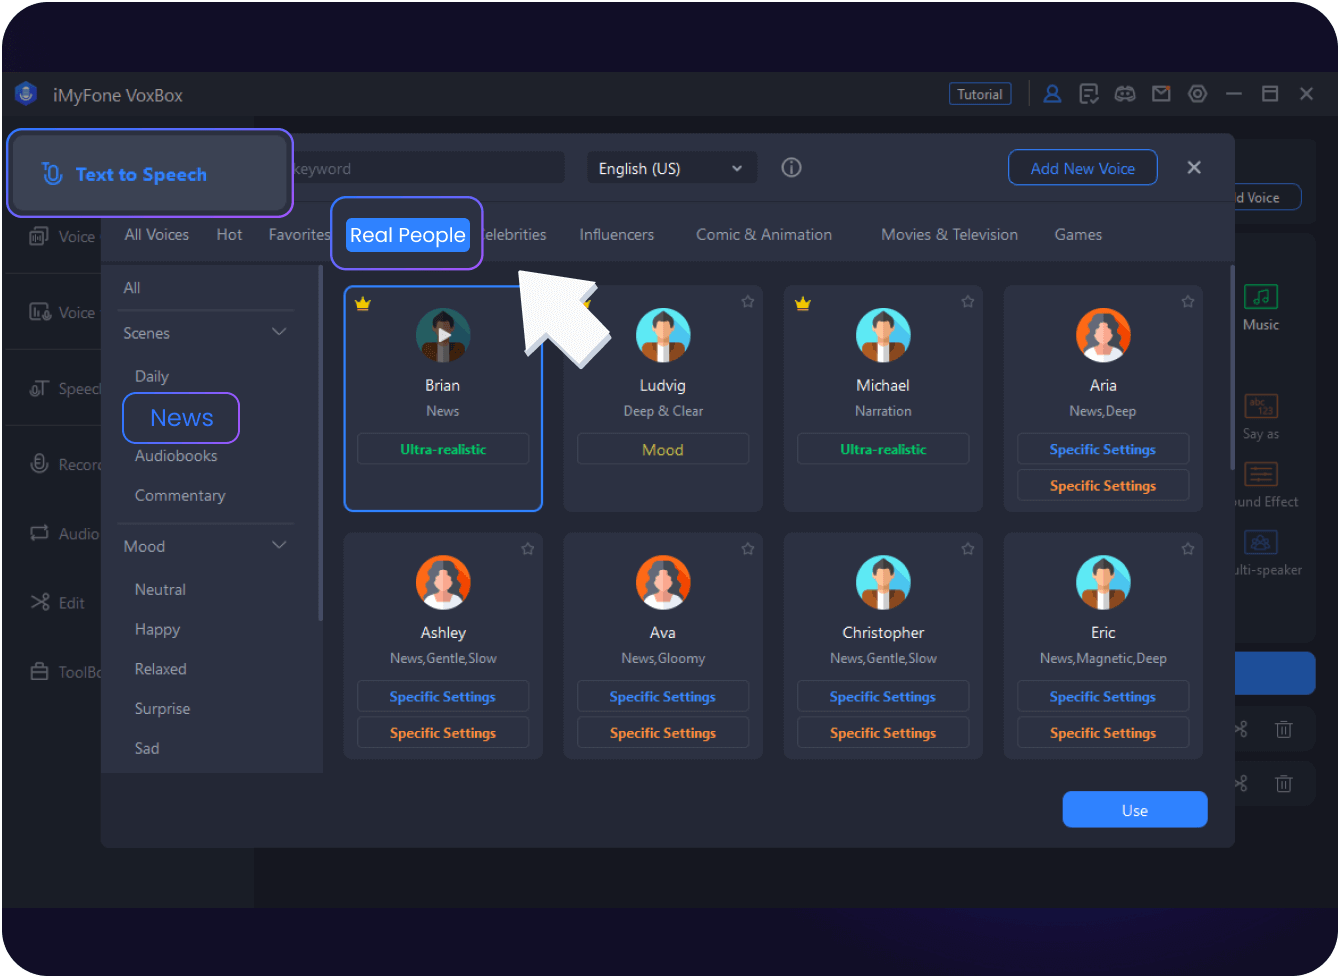Switch to Games tab

(1078, 234)
